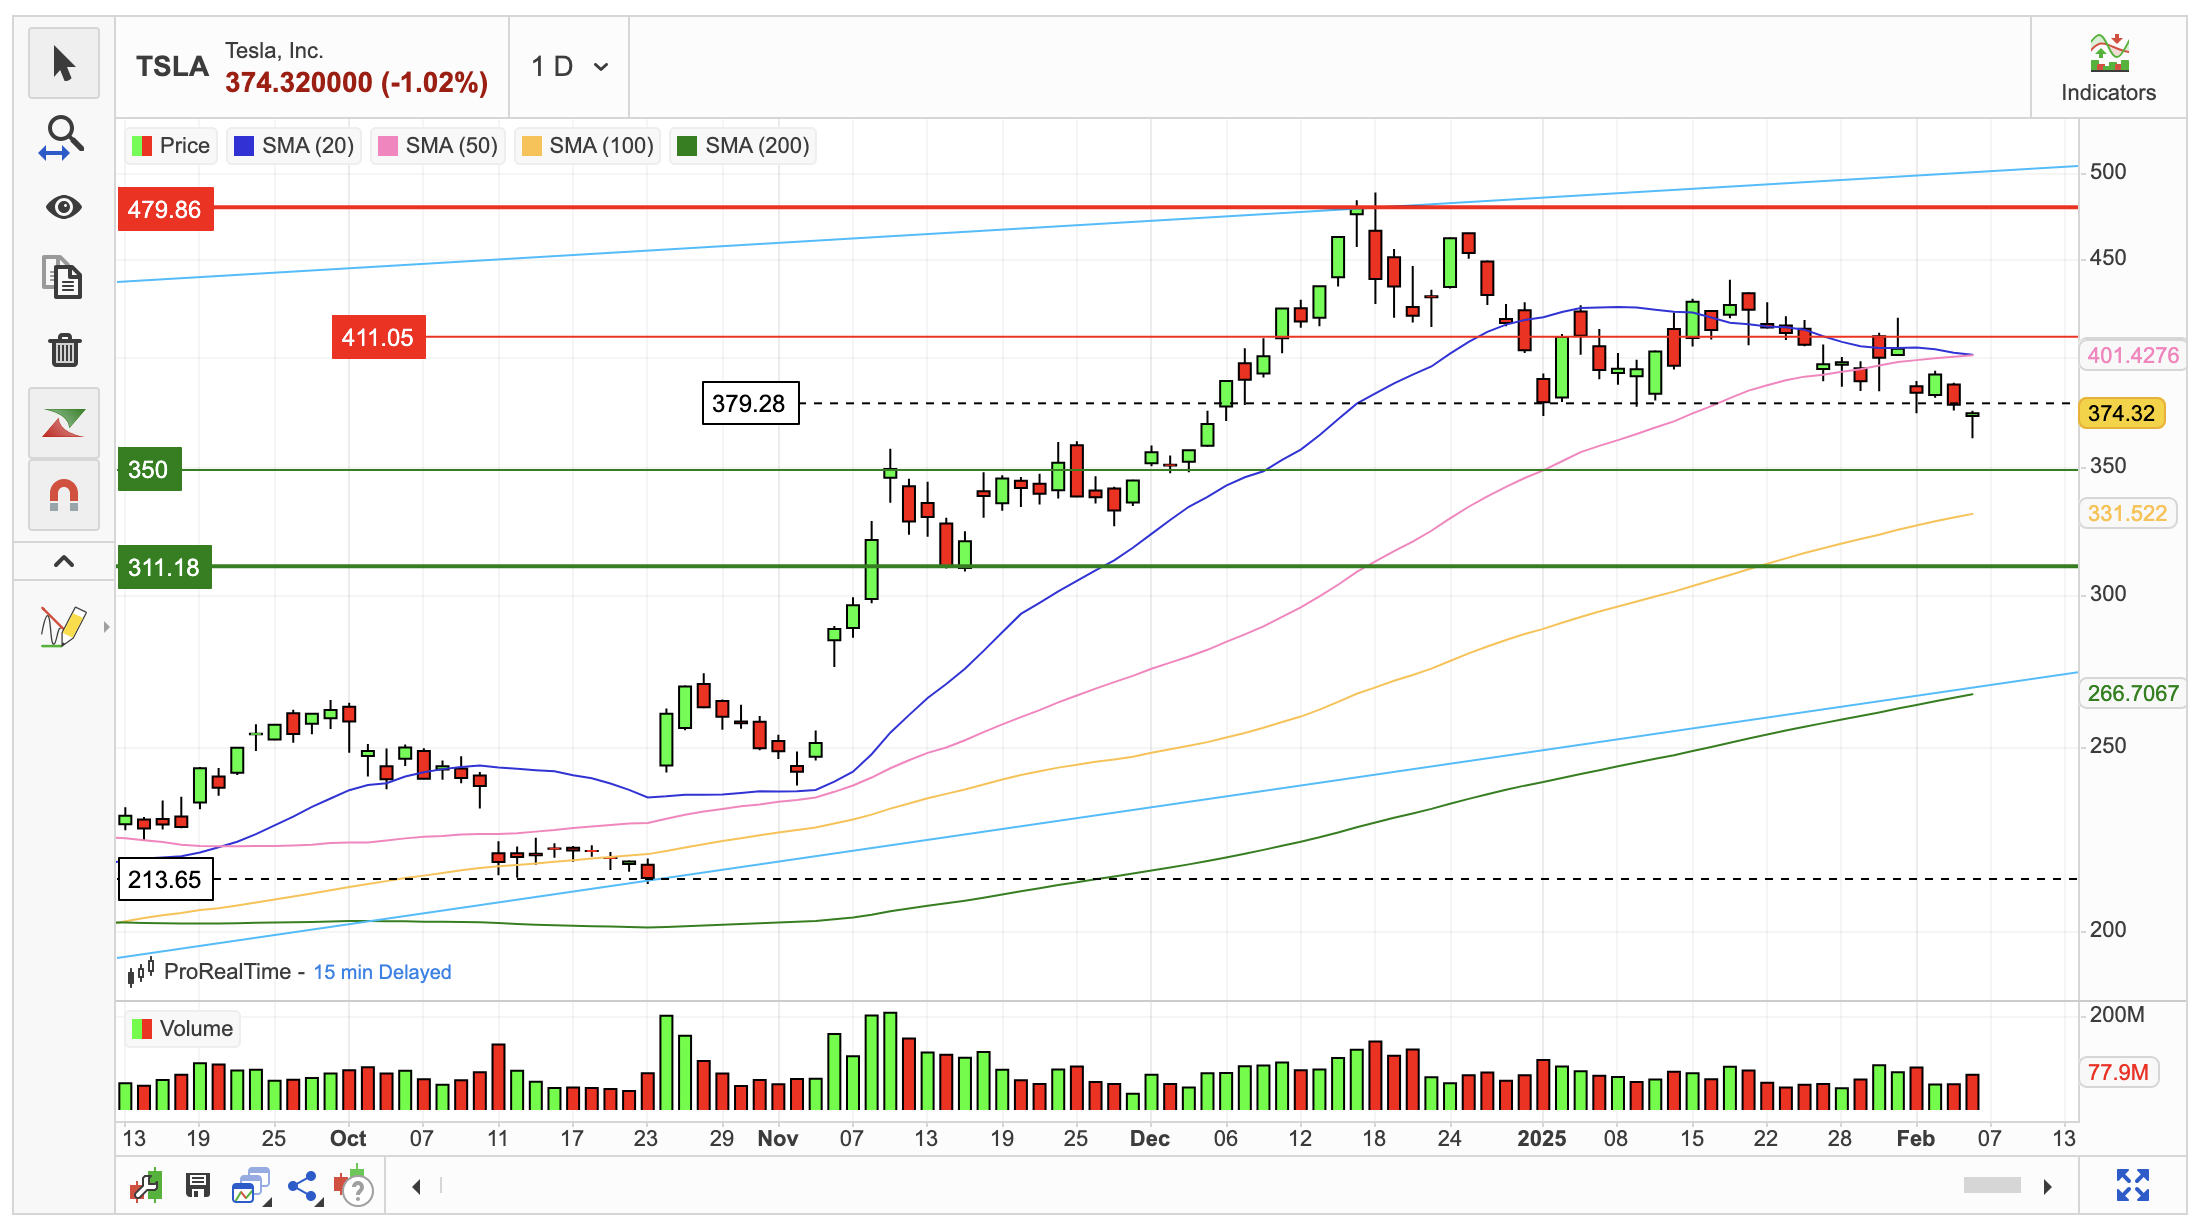Click the Feb date axis label

(x=1916, y=1138)
